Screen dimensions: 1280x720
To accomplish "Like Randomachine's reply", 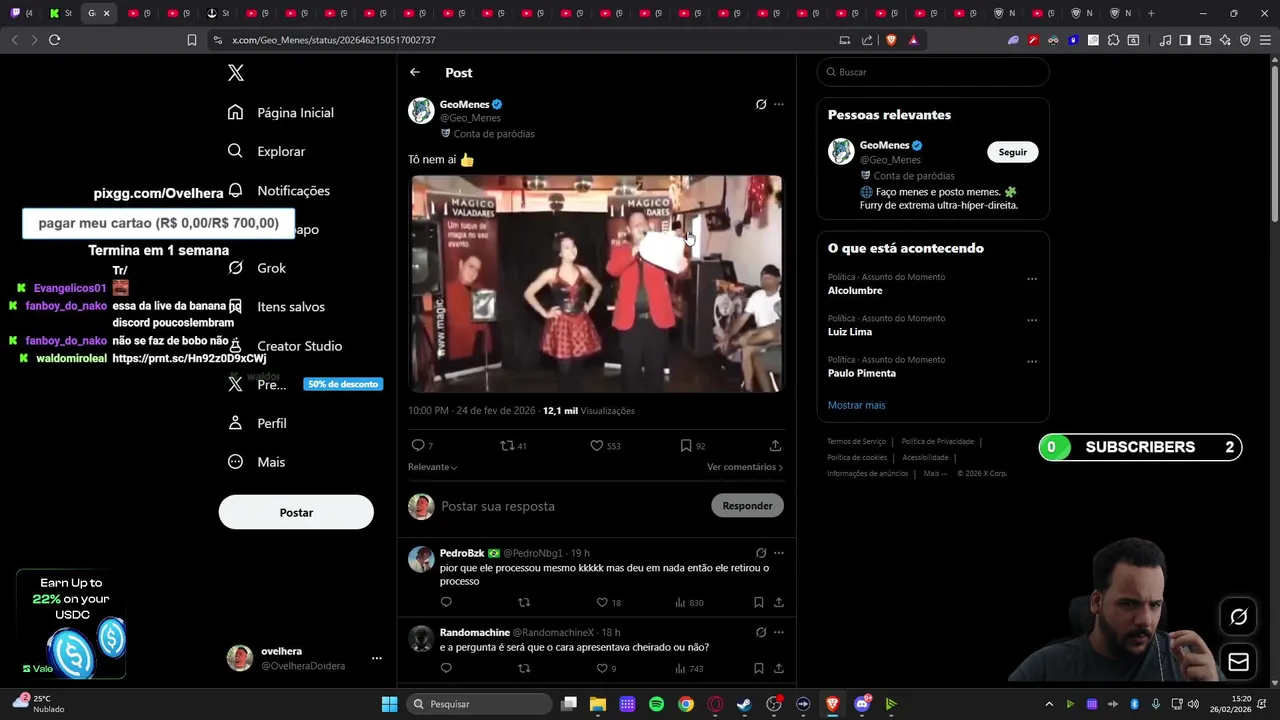I will 602,668.
